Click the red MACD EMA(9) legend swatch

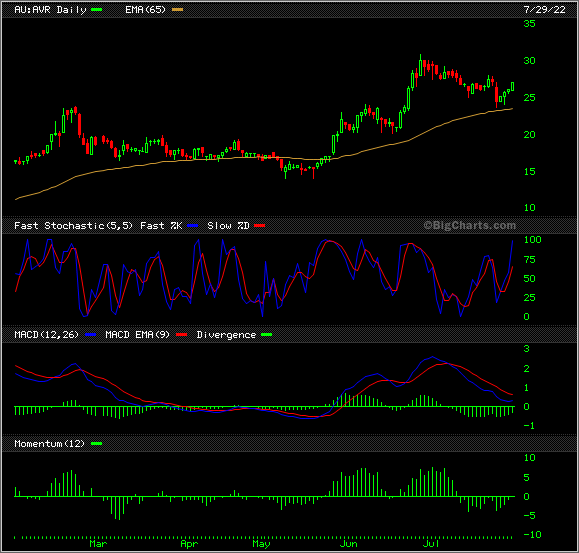(x=182, y=334)
